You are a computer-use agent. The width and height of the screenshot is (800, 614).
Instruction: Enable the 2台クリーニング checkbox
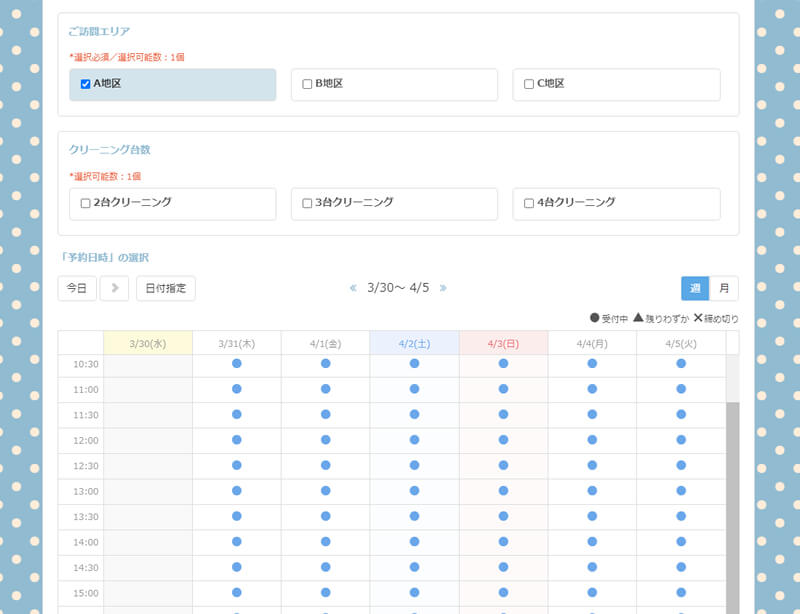86,203
